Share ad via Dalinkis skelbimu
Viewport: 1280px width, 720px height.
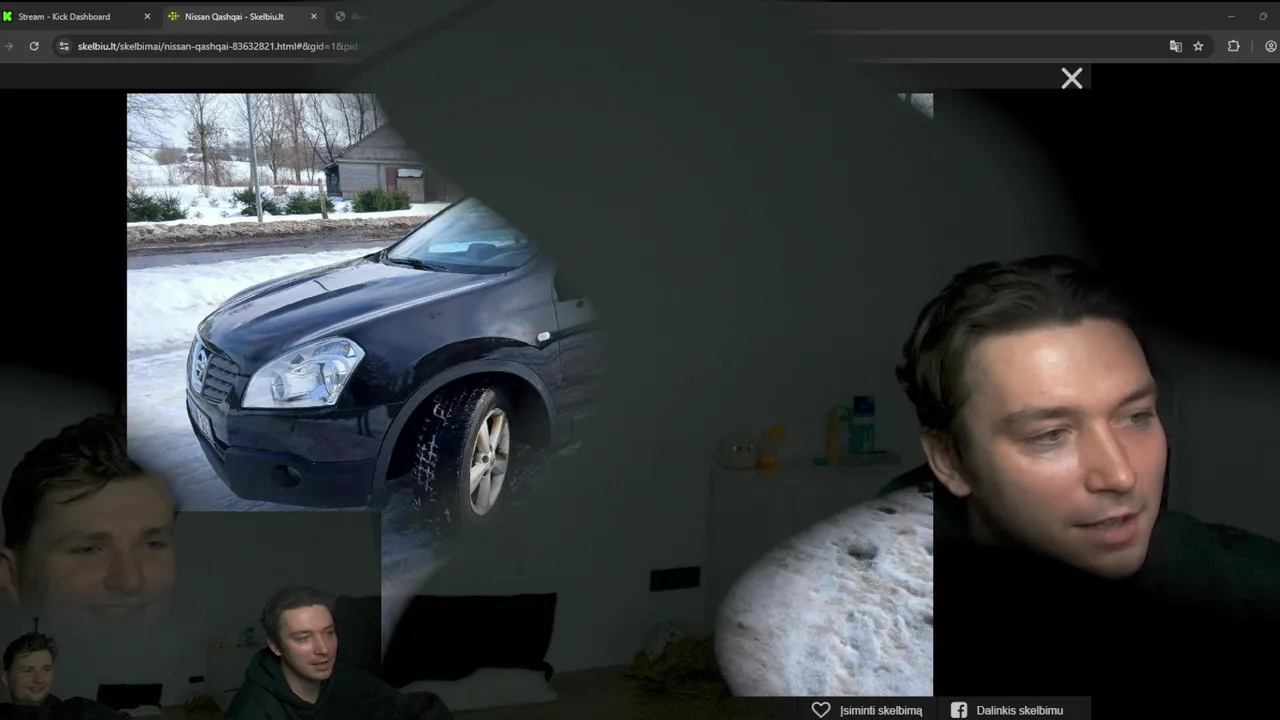[1006, 710]
